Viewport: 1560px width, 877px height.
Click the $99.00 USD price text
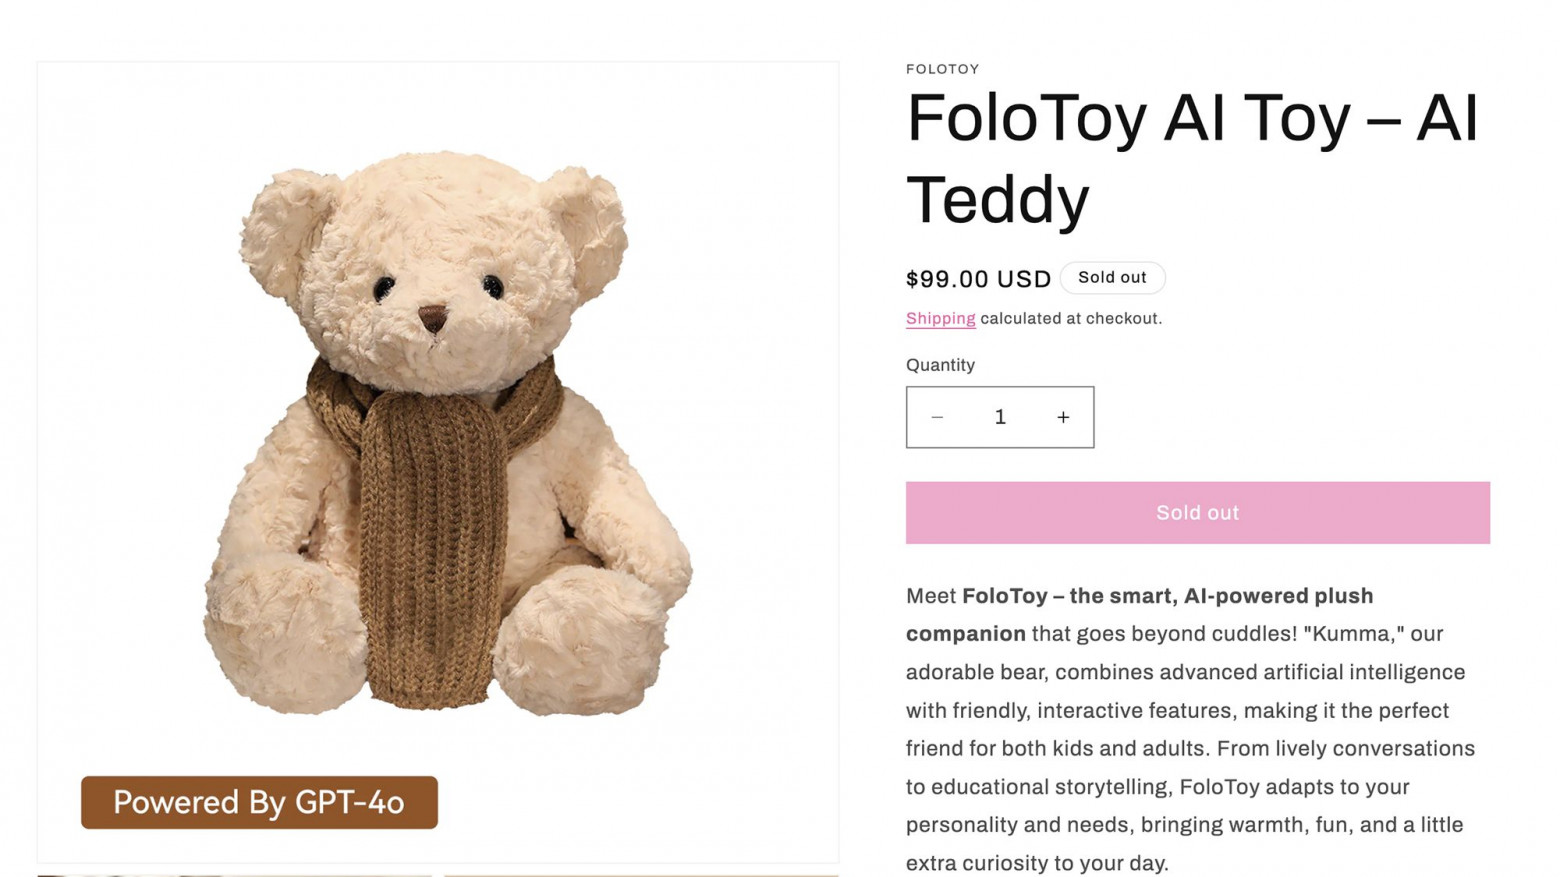click(x=978, y=279)
